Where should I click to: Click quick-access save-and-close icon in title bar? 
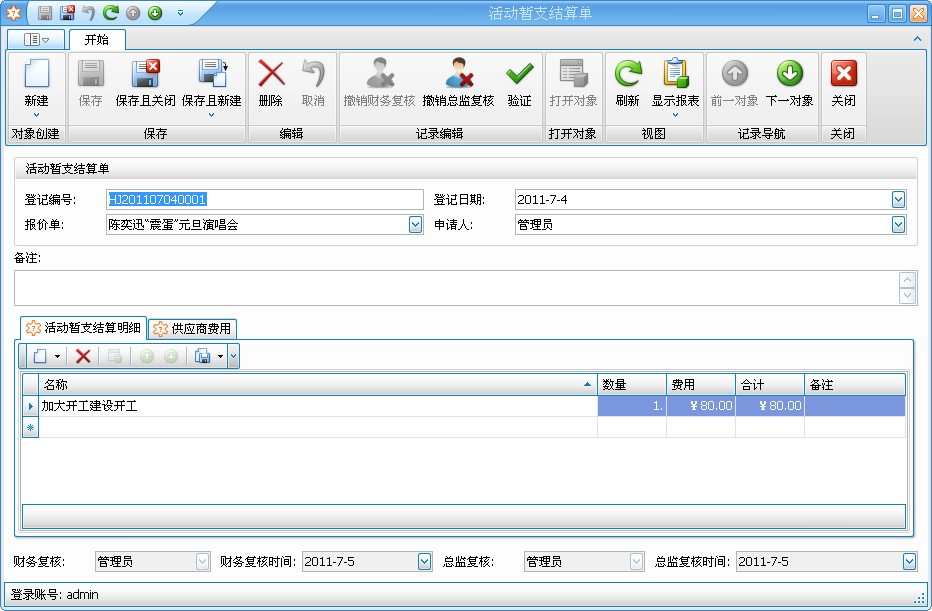pos(67,12)
